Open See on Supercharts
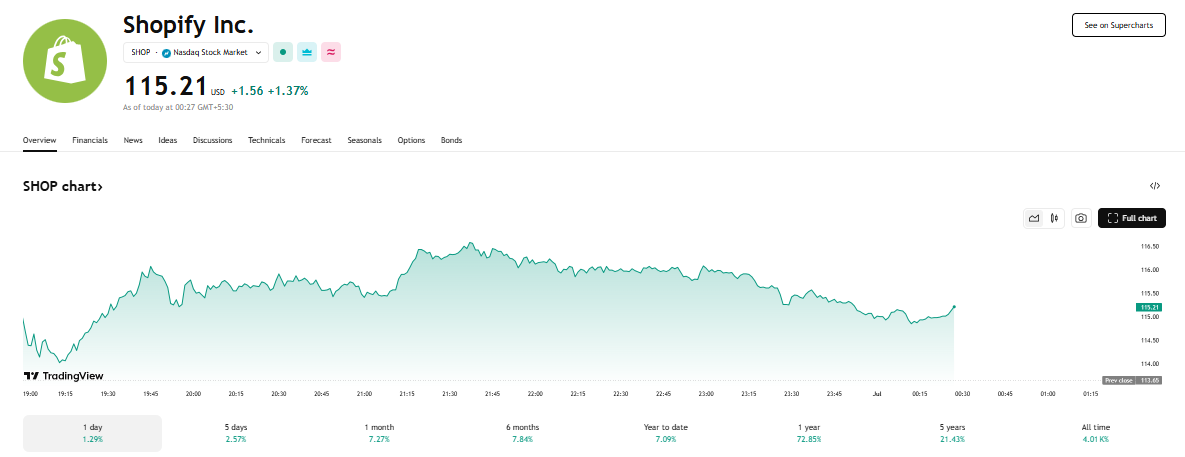The image size is (1185, 457). (1118, 25)
